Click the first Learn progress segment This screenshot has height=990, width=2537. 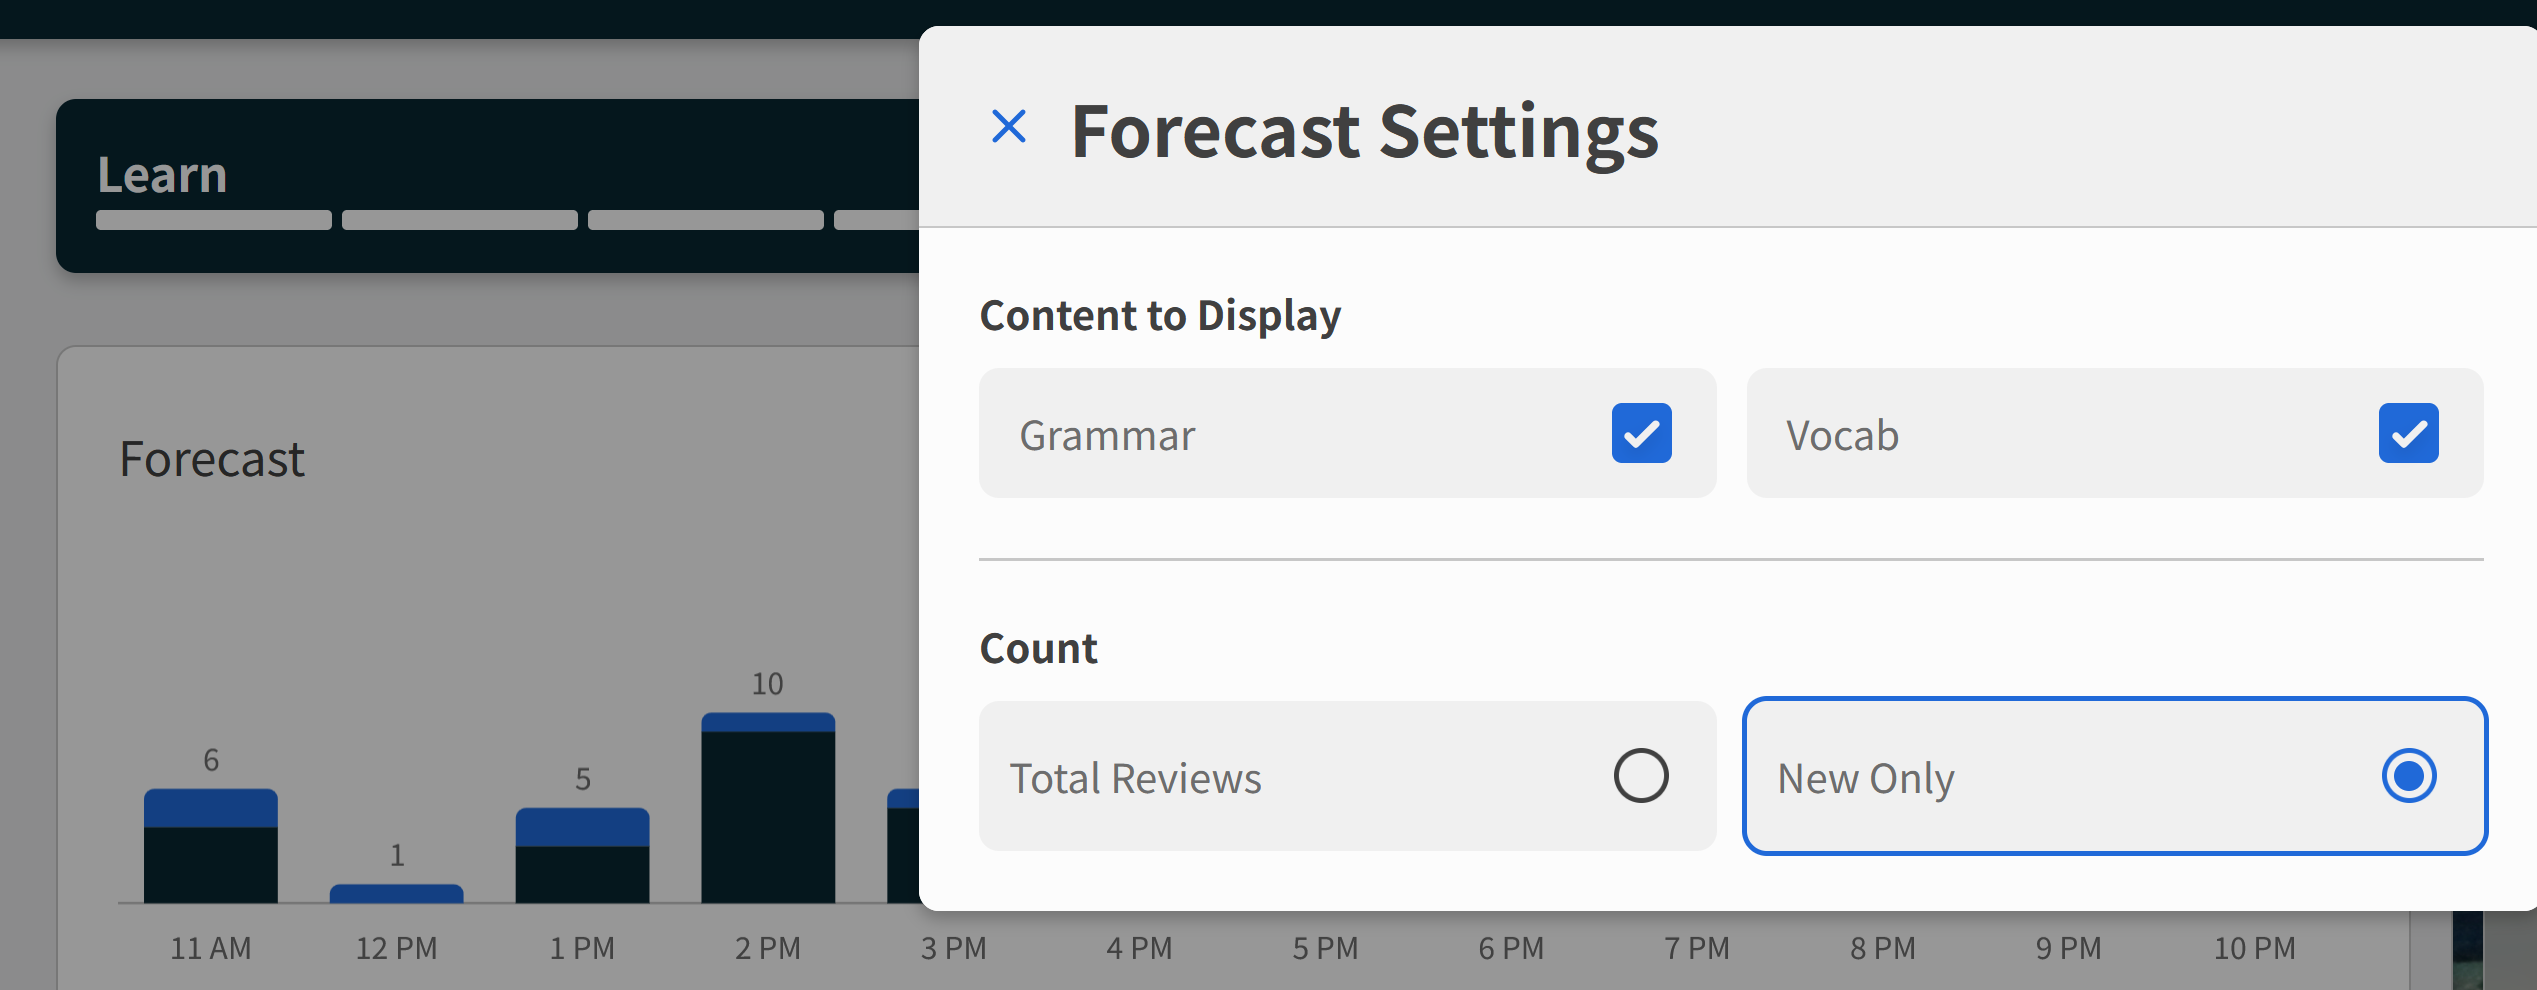click(x=214, y=220)
